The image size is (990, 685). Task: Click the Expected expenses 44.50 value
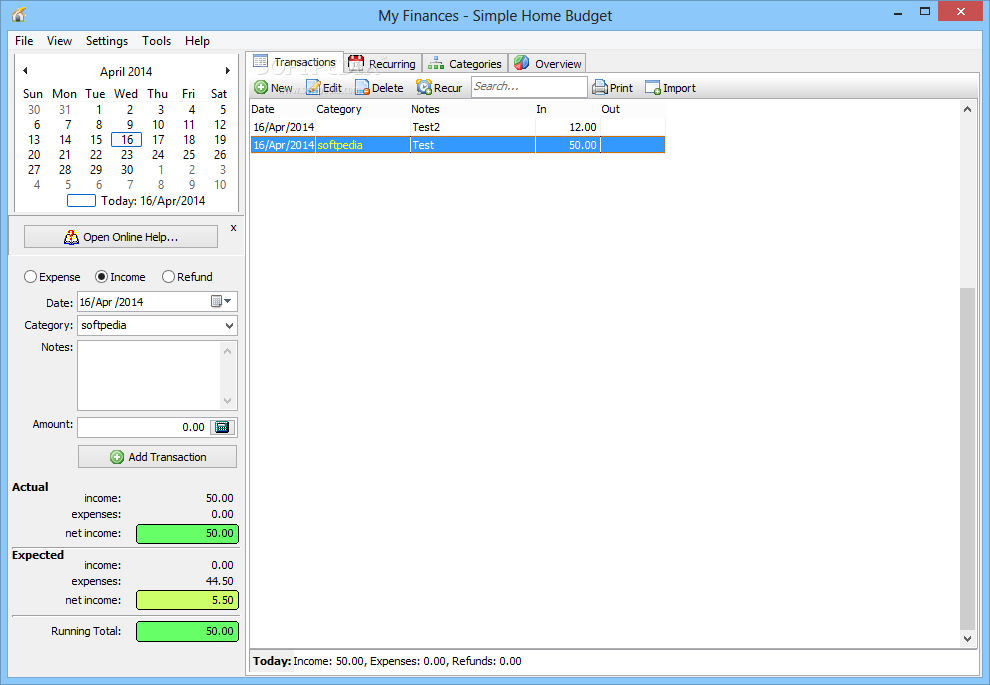(x=219, y=581)
